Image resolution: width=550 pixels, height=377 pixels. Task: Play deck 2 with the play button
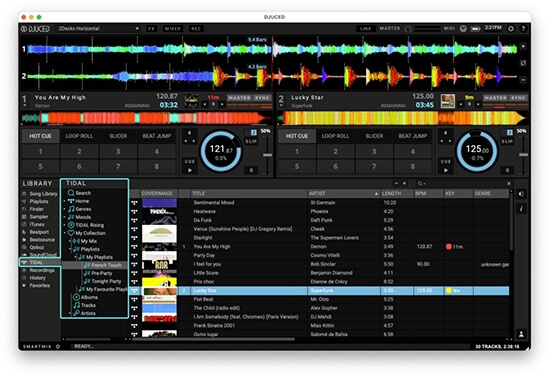point(446,170)
